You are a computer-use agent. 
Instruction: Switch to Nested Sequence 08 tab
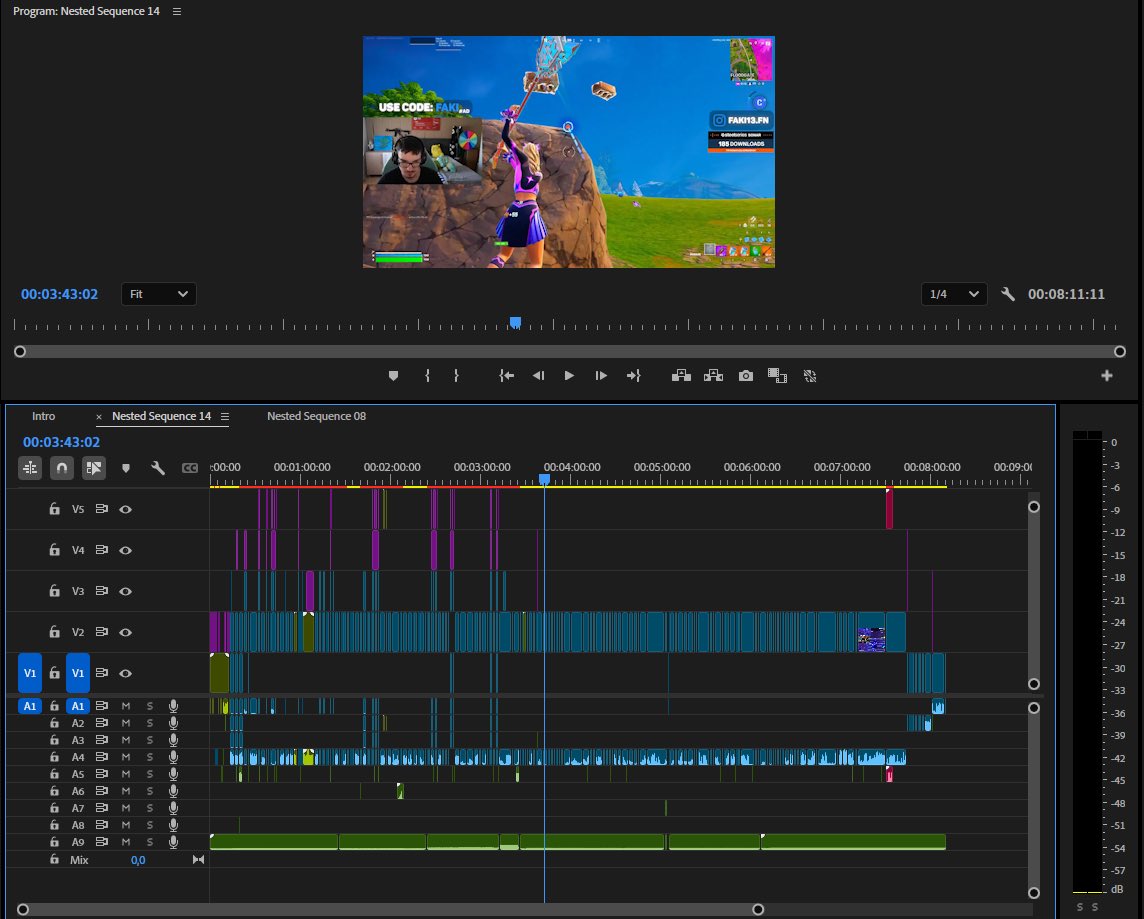click(317, 416)
